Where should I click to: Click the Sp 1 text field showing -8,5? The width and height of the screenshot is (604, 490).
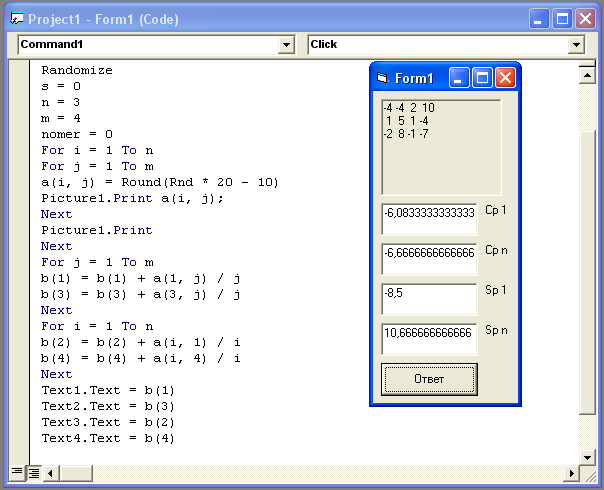point(429,299)
